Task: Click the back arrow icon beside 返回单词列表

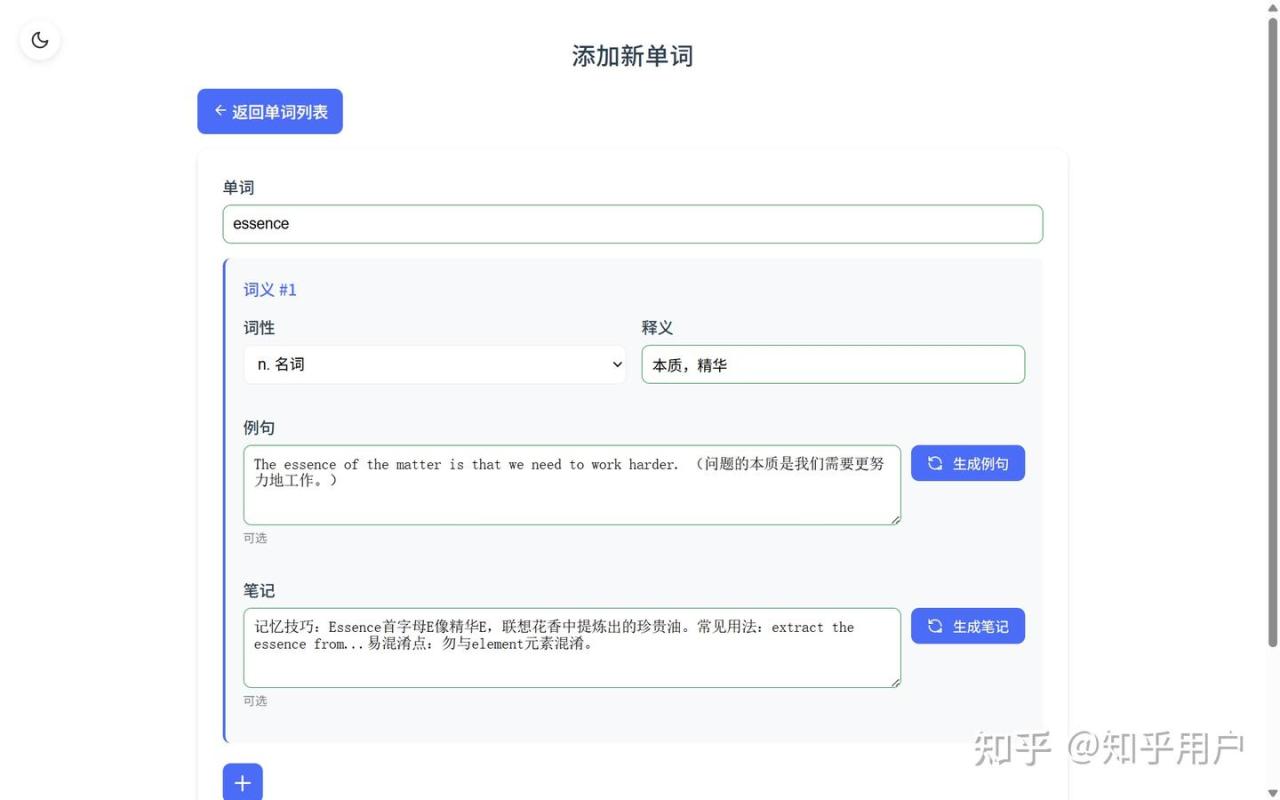Action: coord(220,111)
